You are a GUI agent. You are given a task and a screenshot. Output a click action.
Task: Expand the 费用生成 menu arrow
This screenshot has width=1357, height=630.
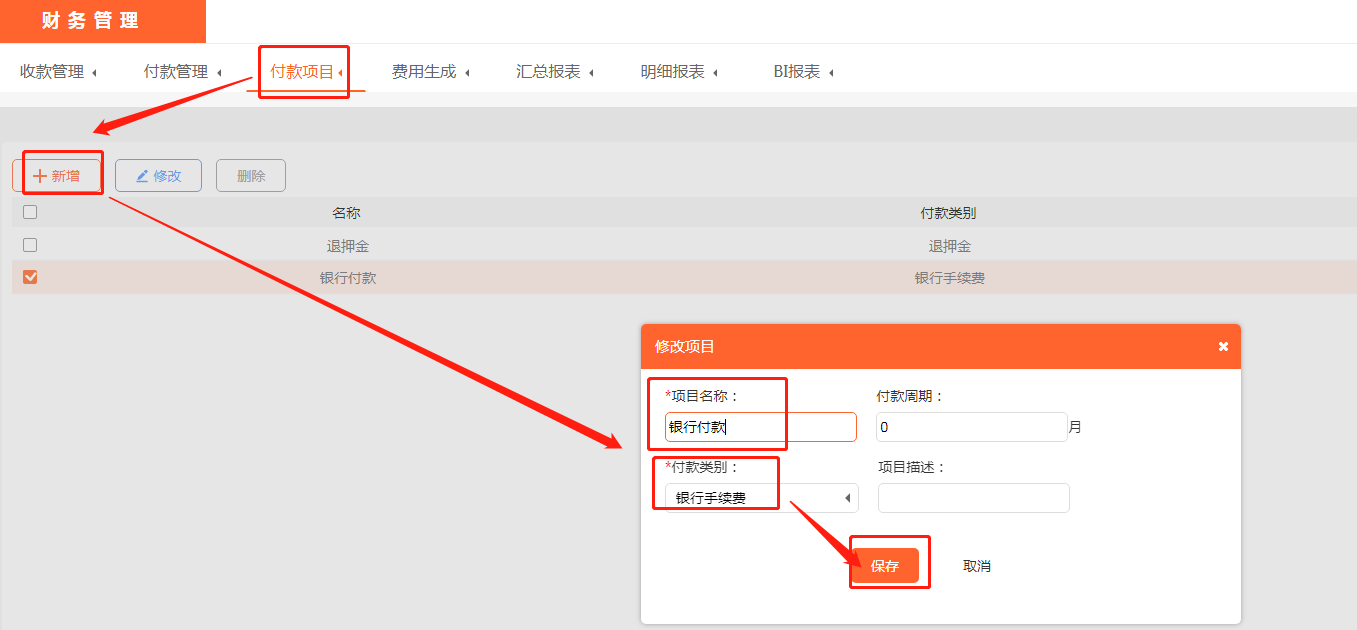(x=467, y=73)
